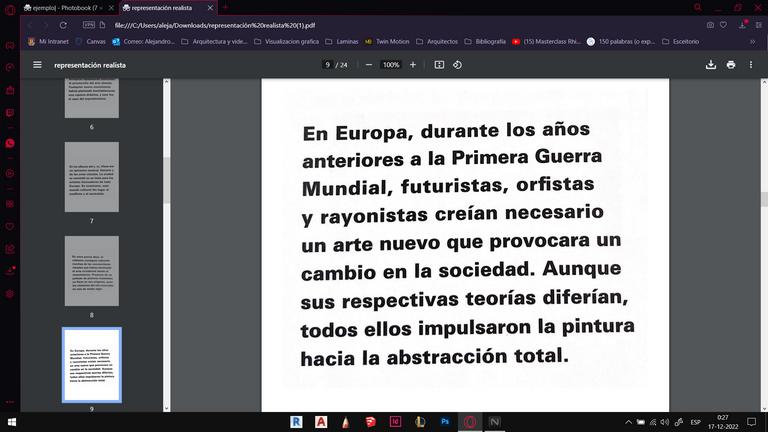This screenshot has width=768, height=432.
Task: Open the browser tab search magnifier
Action: (698, 7)
